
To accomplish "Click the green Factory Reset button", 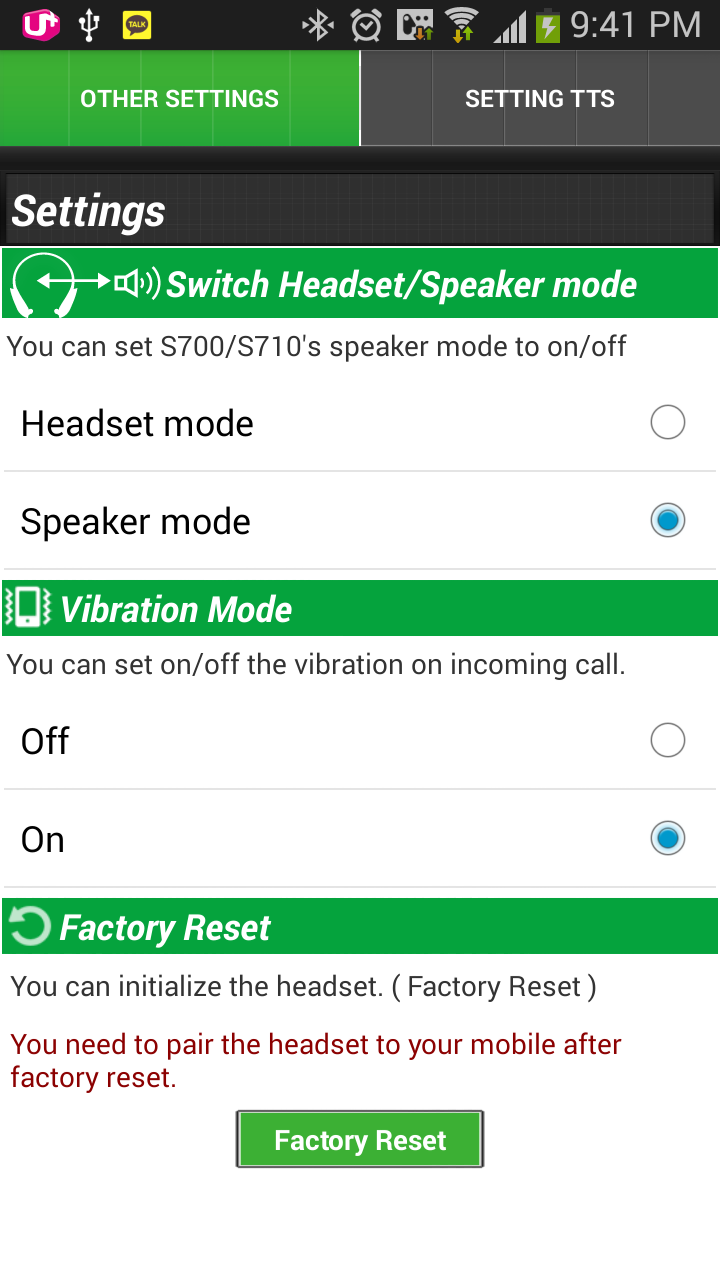I will [360, 1139].
